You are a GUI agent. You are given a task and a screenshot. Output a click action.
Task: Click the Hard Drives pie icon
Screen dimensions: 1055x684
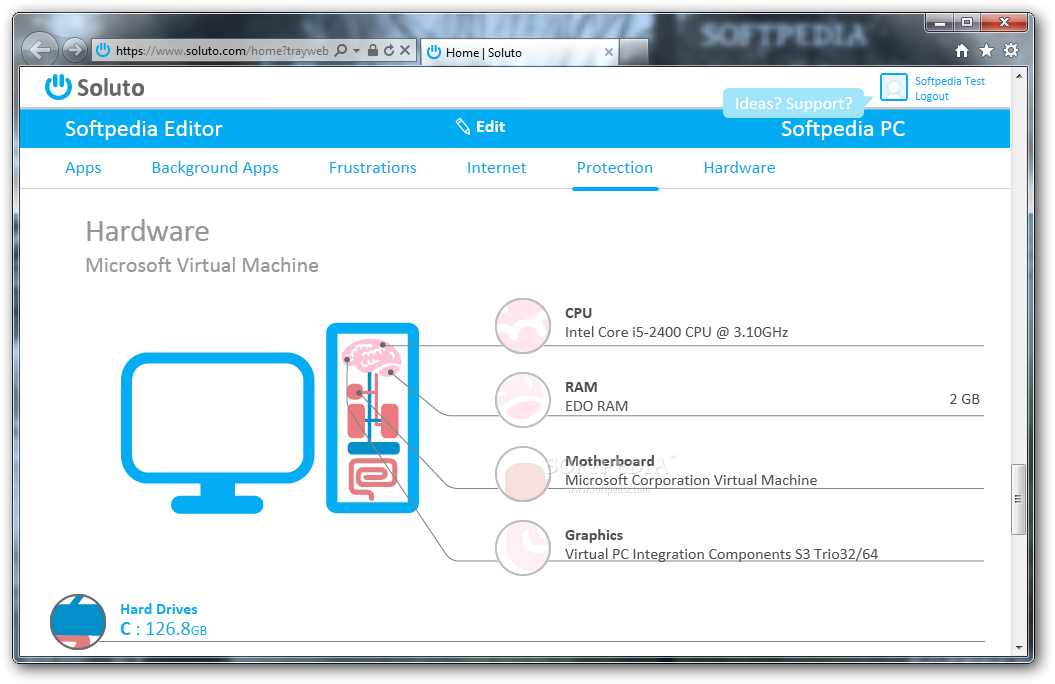[78, 622]
